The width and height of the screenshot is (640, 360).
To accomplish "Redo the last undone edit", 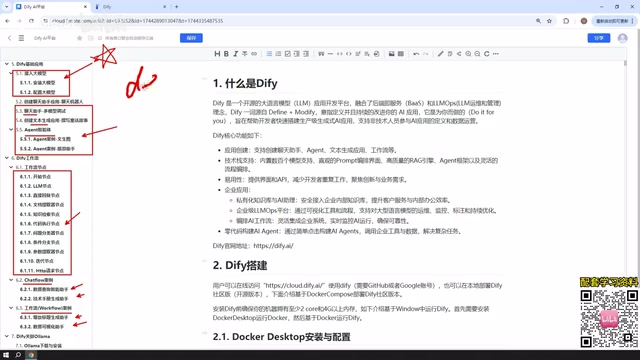I will pyautogui.click(x=425, y=54).
